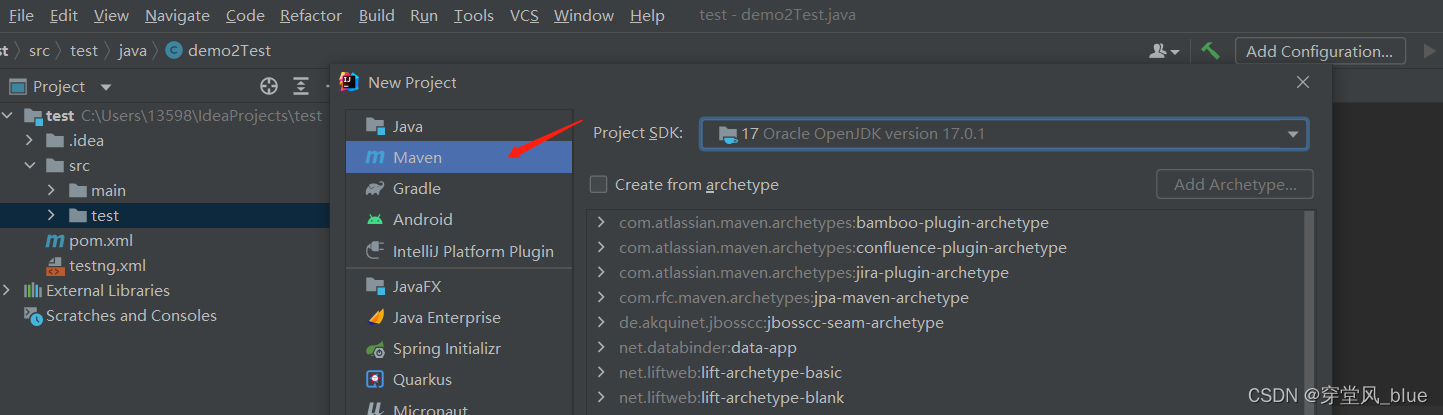Open the Navigate menu

pyautogui.click(x=177, y=15)
